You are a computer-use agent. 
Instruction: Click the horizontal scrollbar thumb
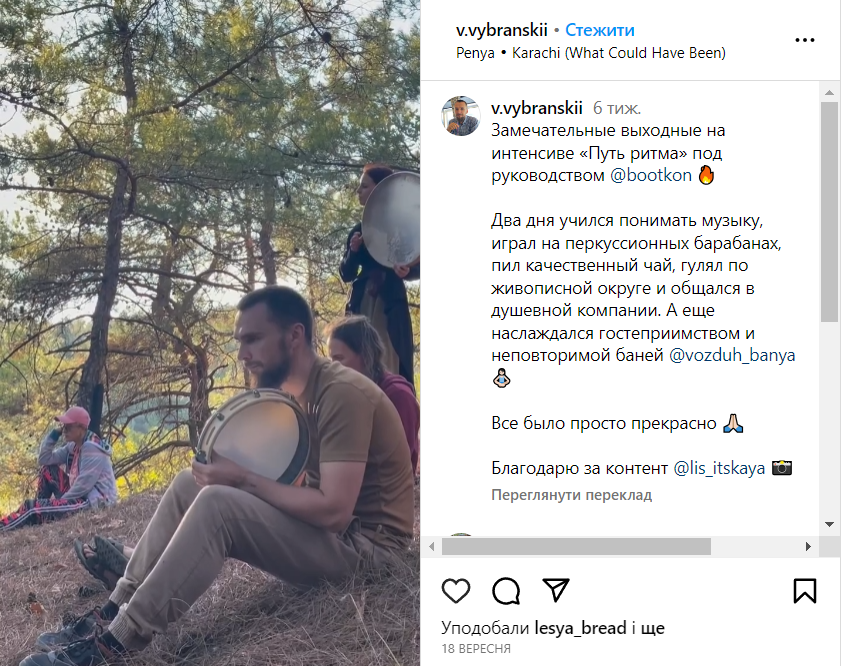coord(576,547)
